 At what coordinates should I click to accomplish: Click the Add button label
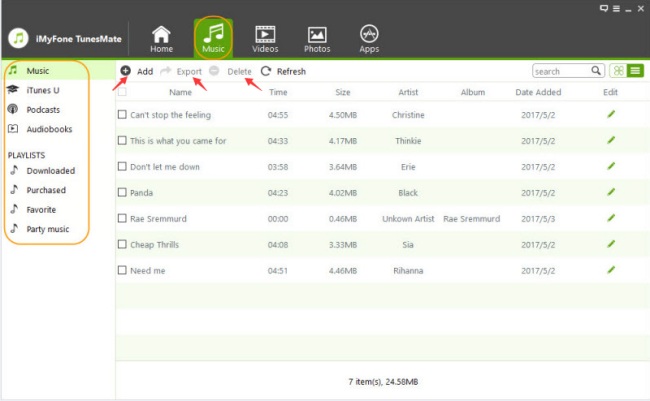145,71
